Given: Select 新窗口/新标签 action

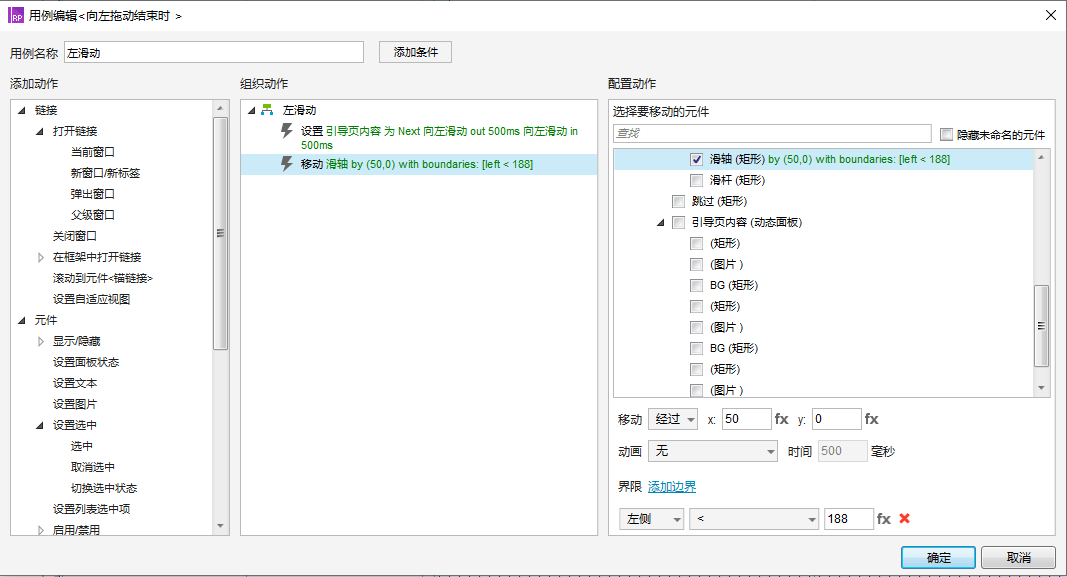Looking at the screenshot, I should click(105, 173).
